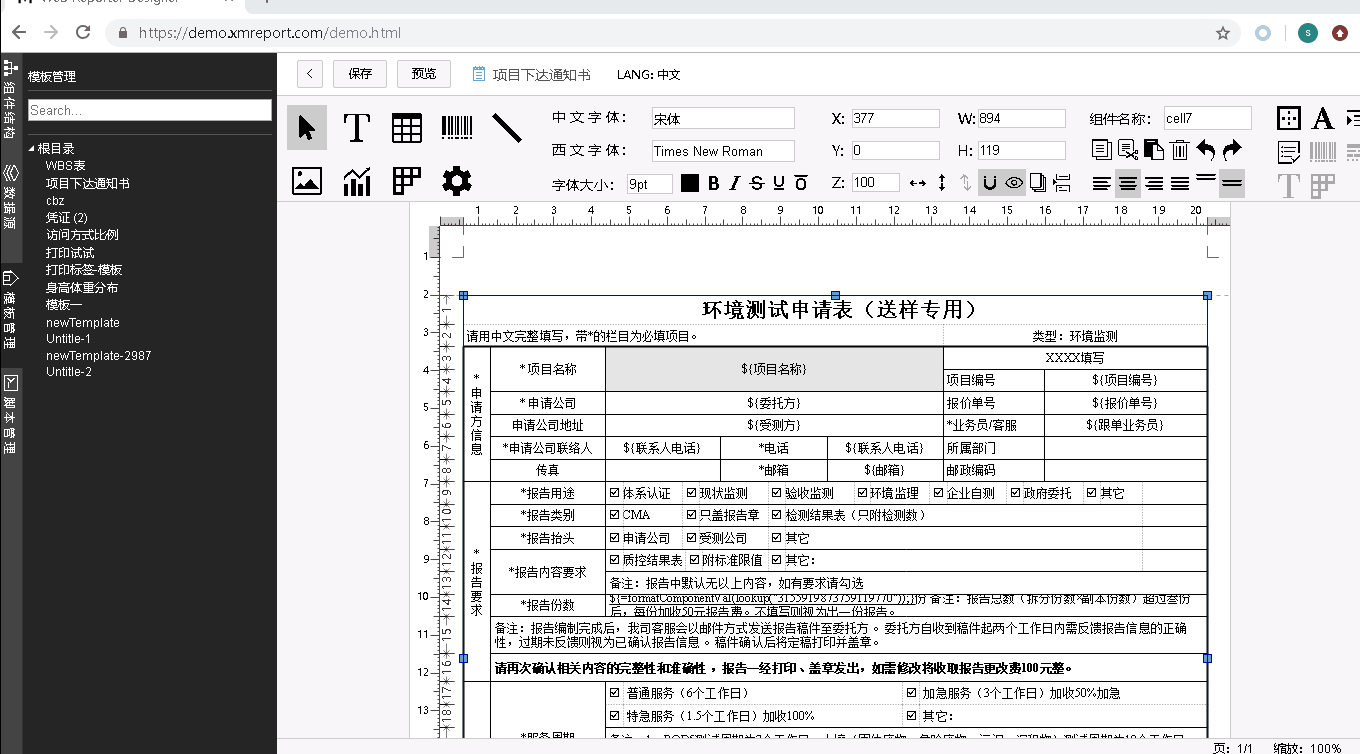Toggle italic formatting

[x=735, y=183]
